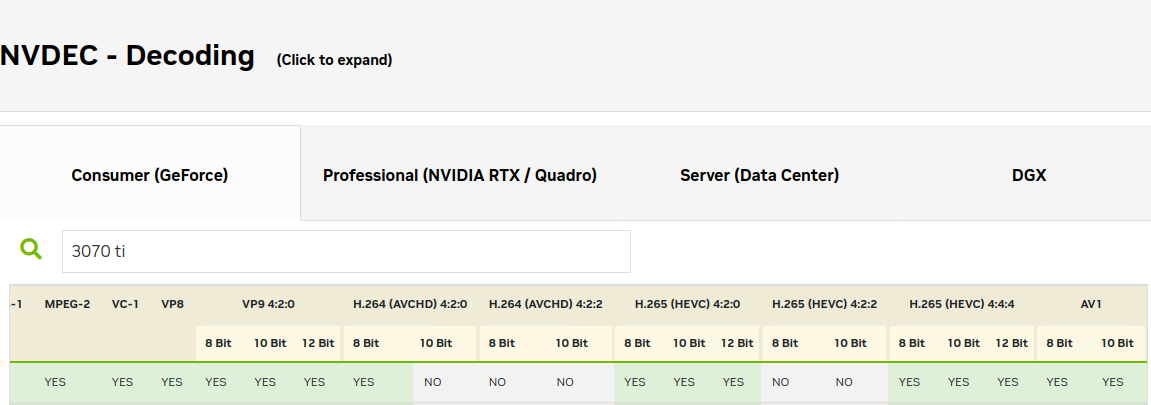Click the VP9 4:2:0 column header
1151x405 pixels.
pos(268,304)
